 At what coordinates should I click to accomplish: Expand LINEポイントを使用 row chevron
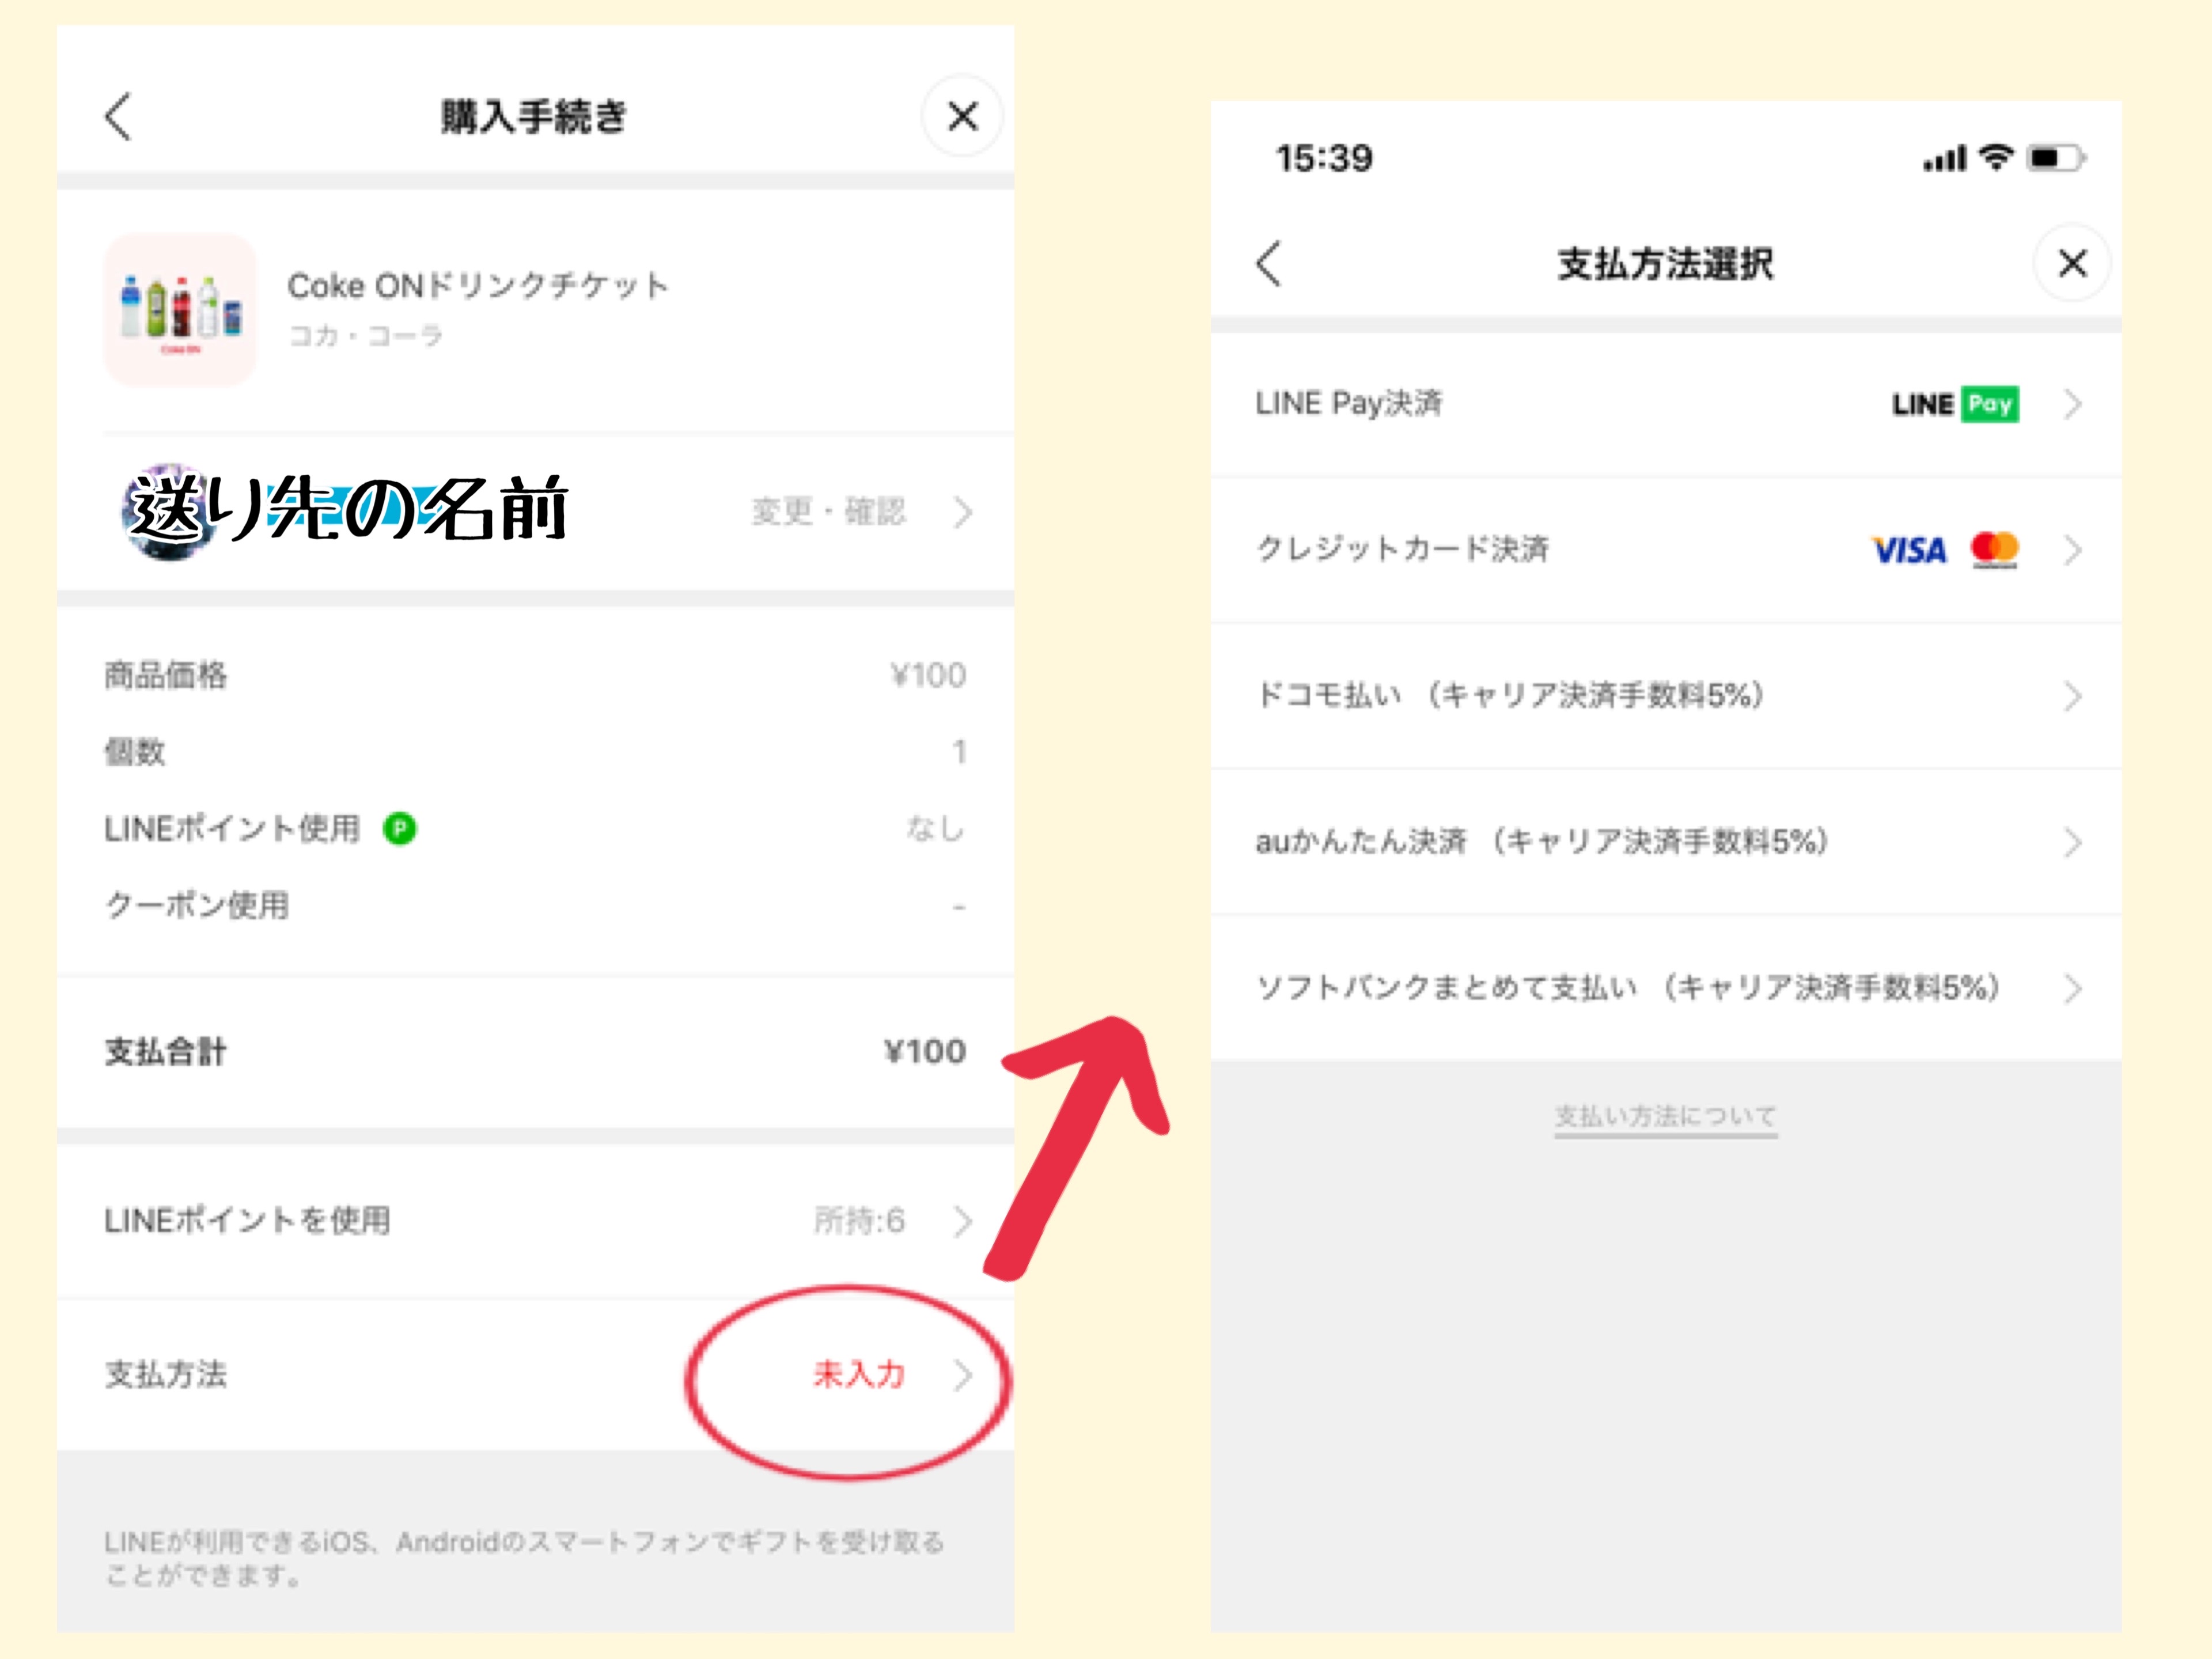962,1221
